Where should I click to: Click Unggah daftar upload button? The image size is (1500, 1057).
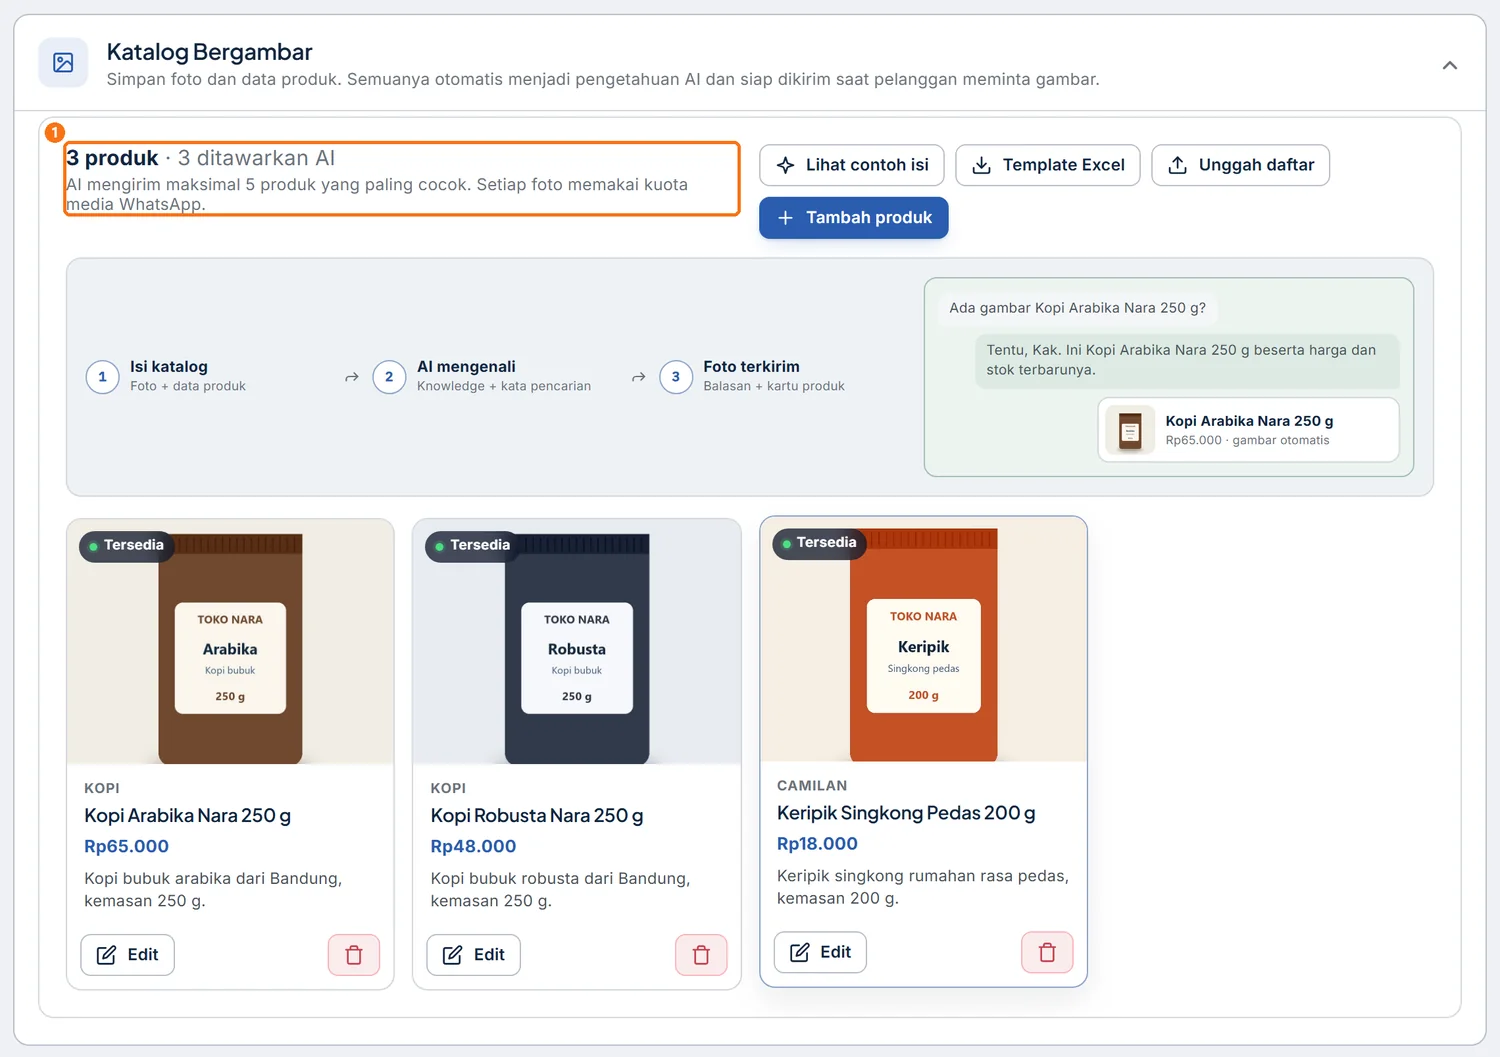[1240, 165]
